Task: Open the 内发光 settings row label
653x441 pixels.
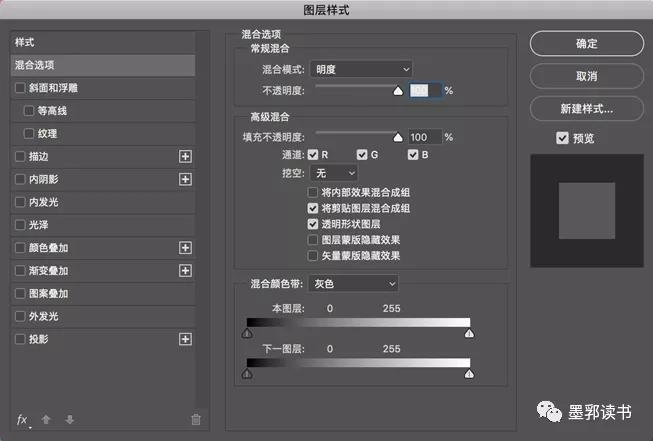Action: [x=44, y=202]
